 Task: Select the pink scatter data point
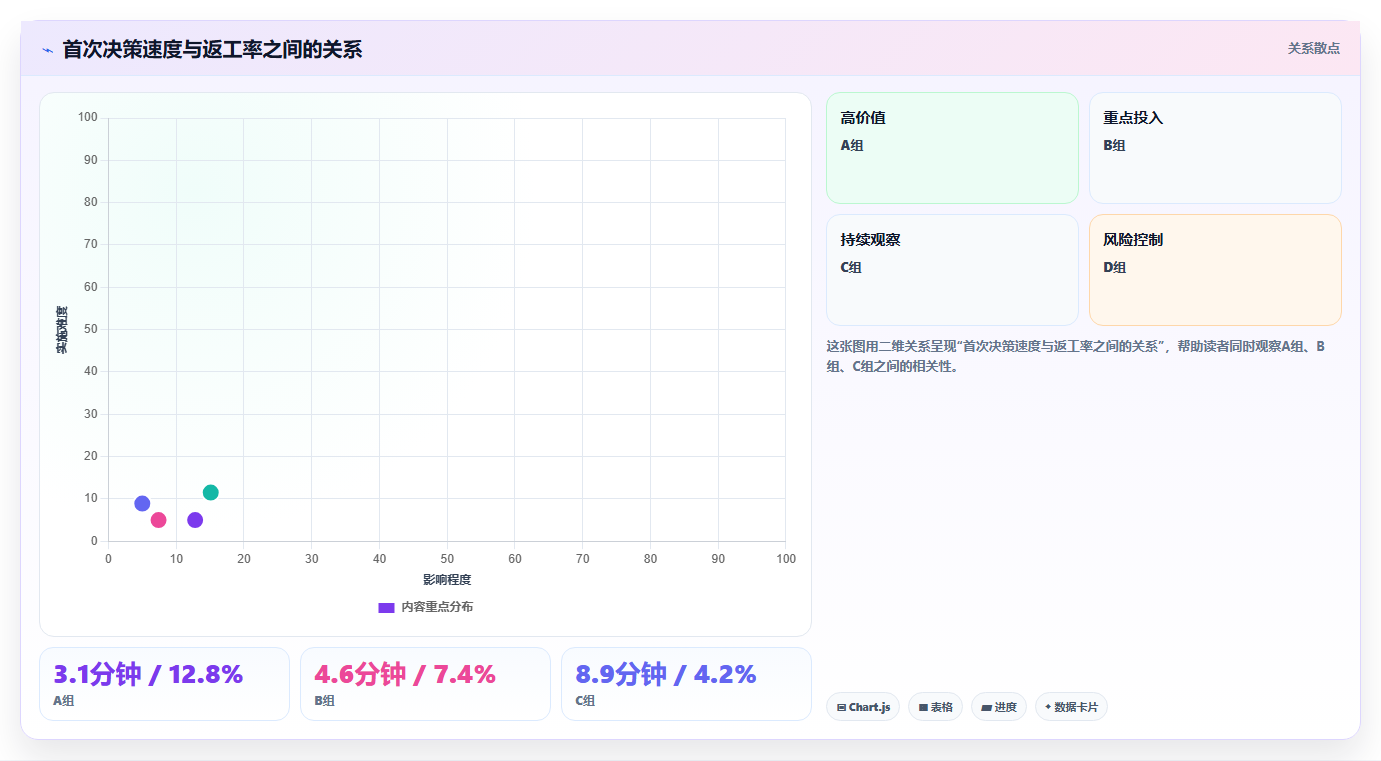[158, 520]
